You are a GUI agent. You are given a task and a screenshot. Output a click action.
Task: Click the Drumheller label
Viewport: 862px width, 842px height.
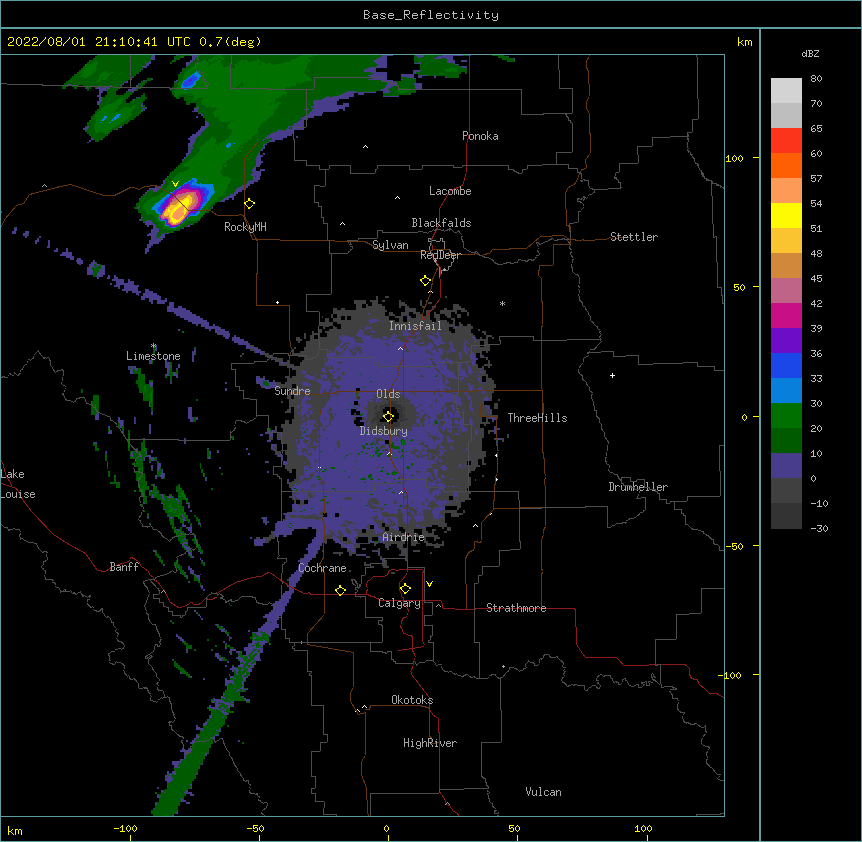click(x=638, y=487)
